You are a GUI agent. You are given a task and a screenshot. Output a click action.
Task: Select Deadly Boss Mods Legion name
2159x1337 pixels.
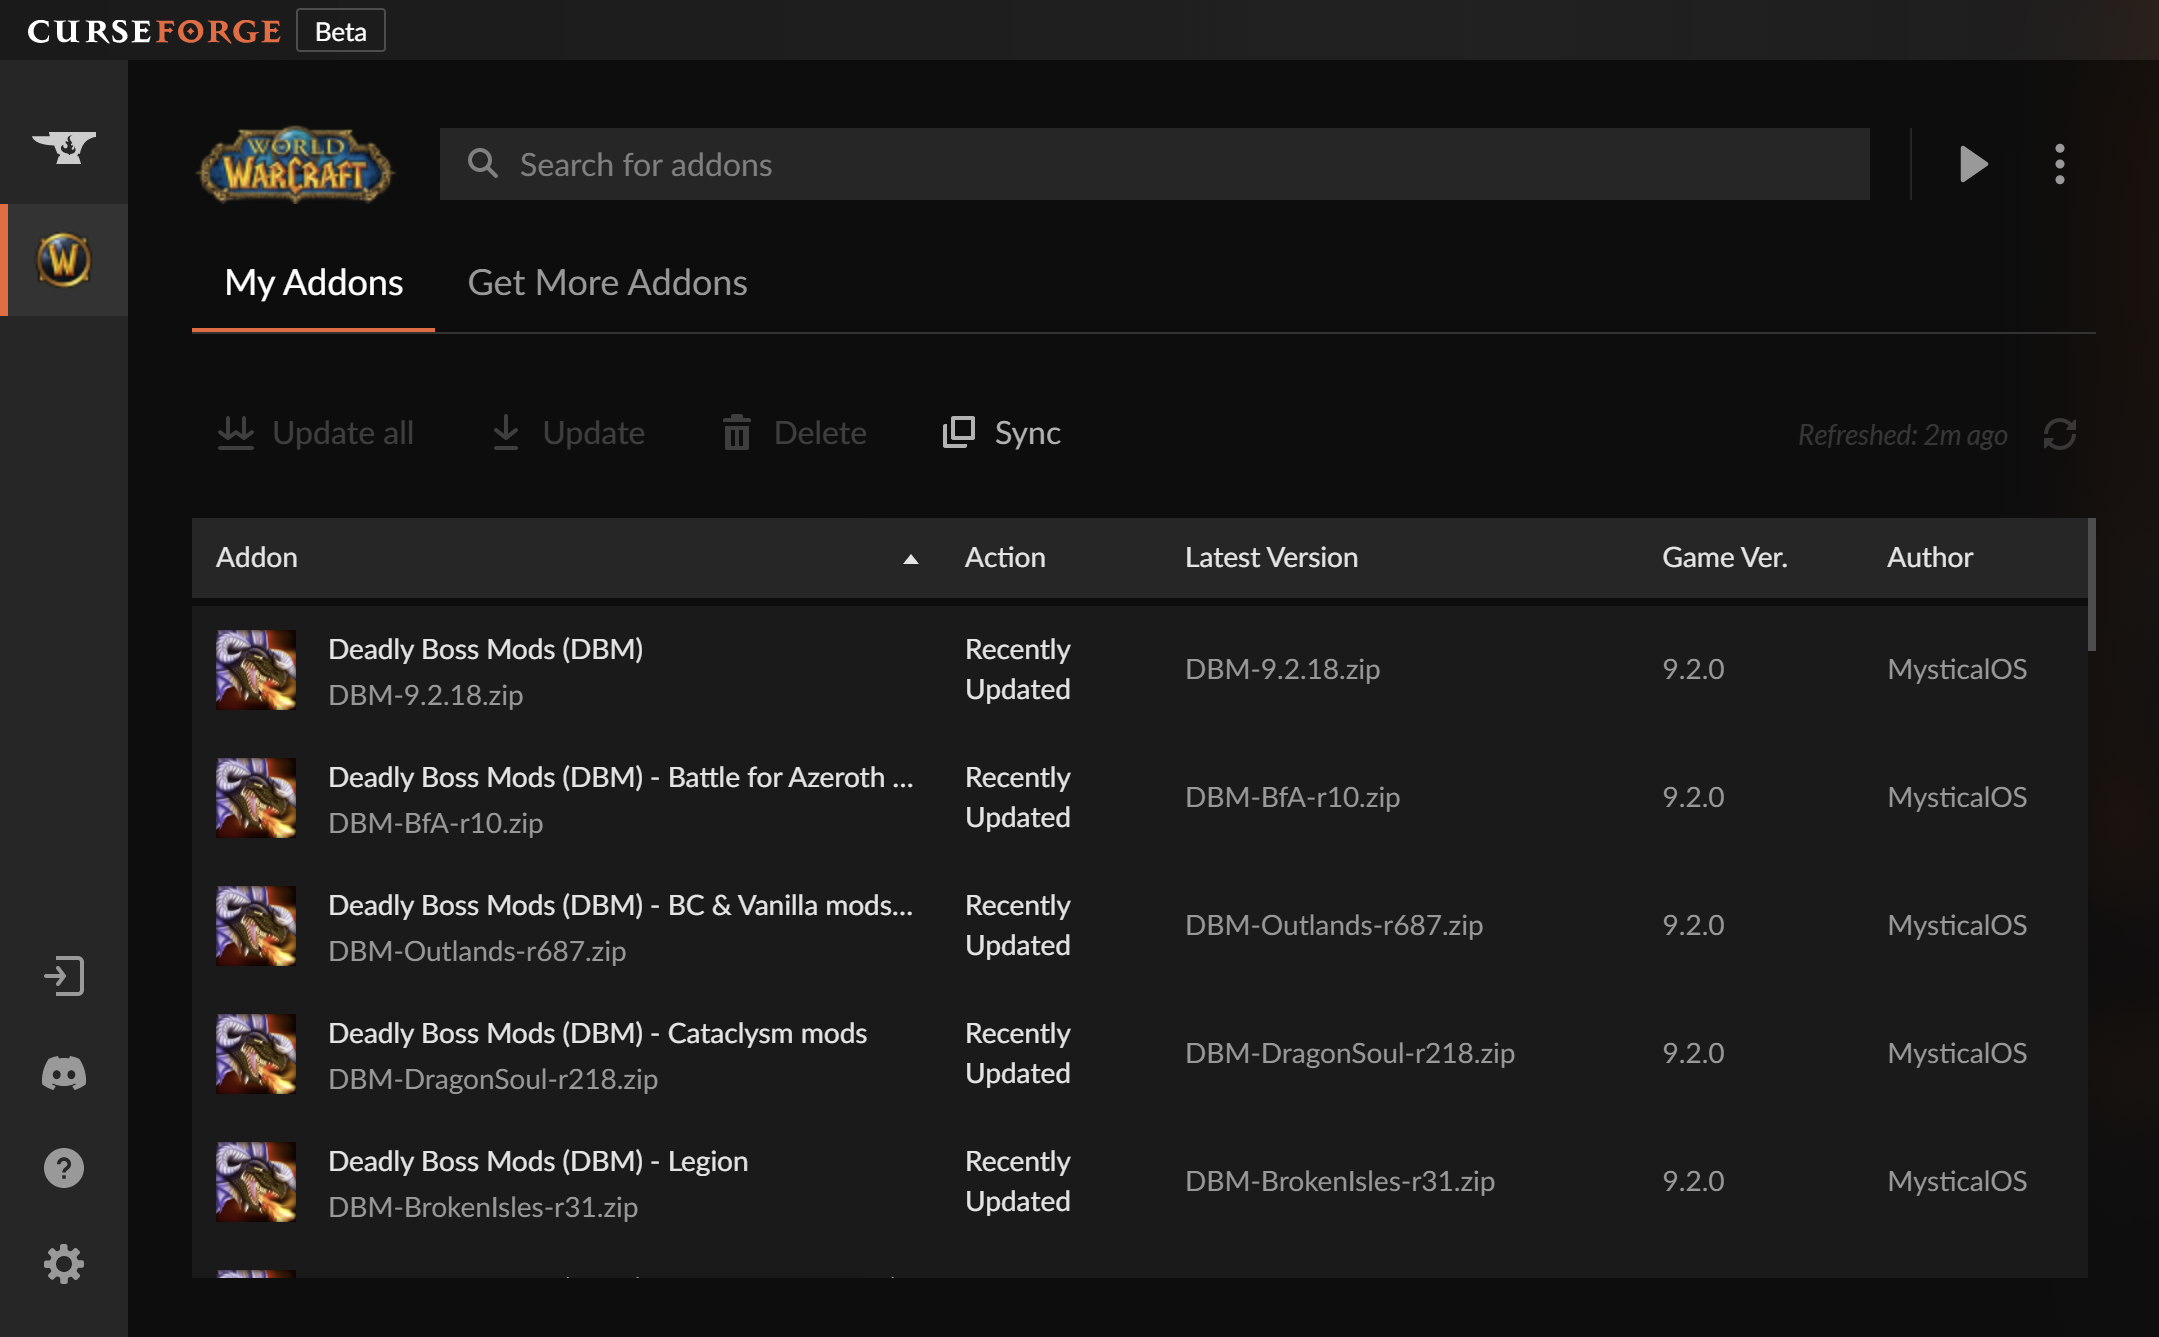538,1161
